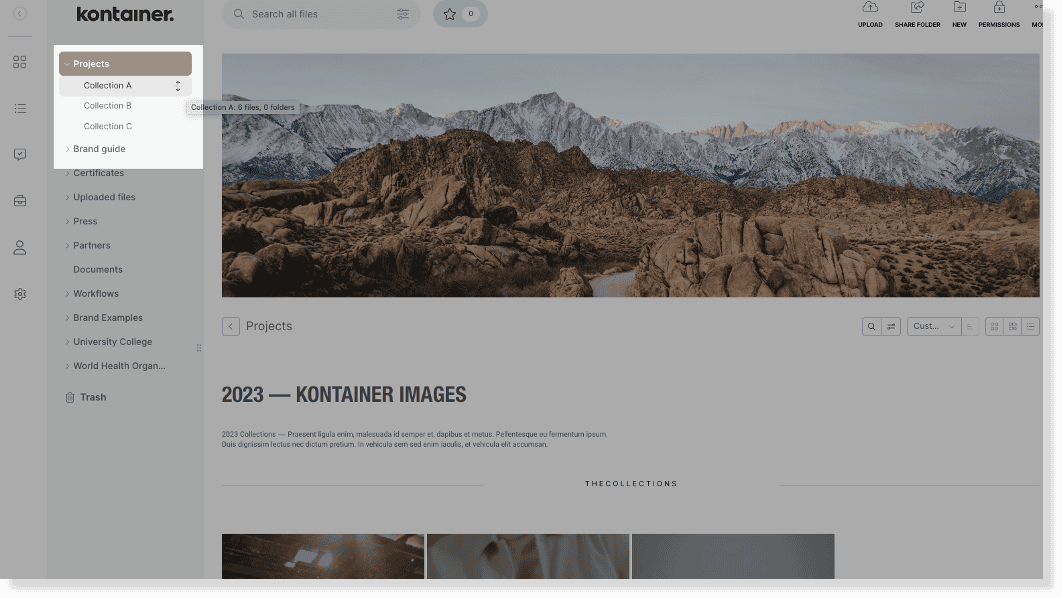
Task: Click the Share Folder icon
Action: click(915, 12)
